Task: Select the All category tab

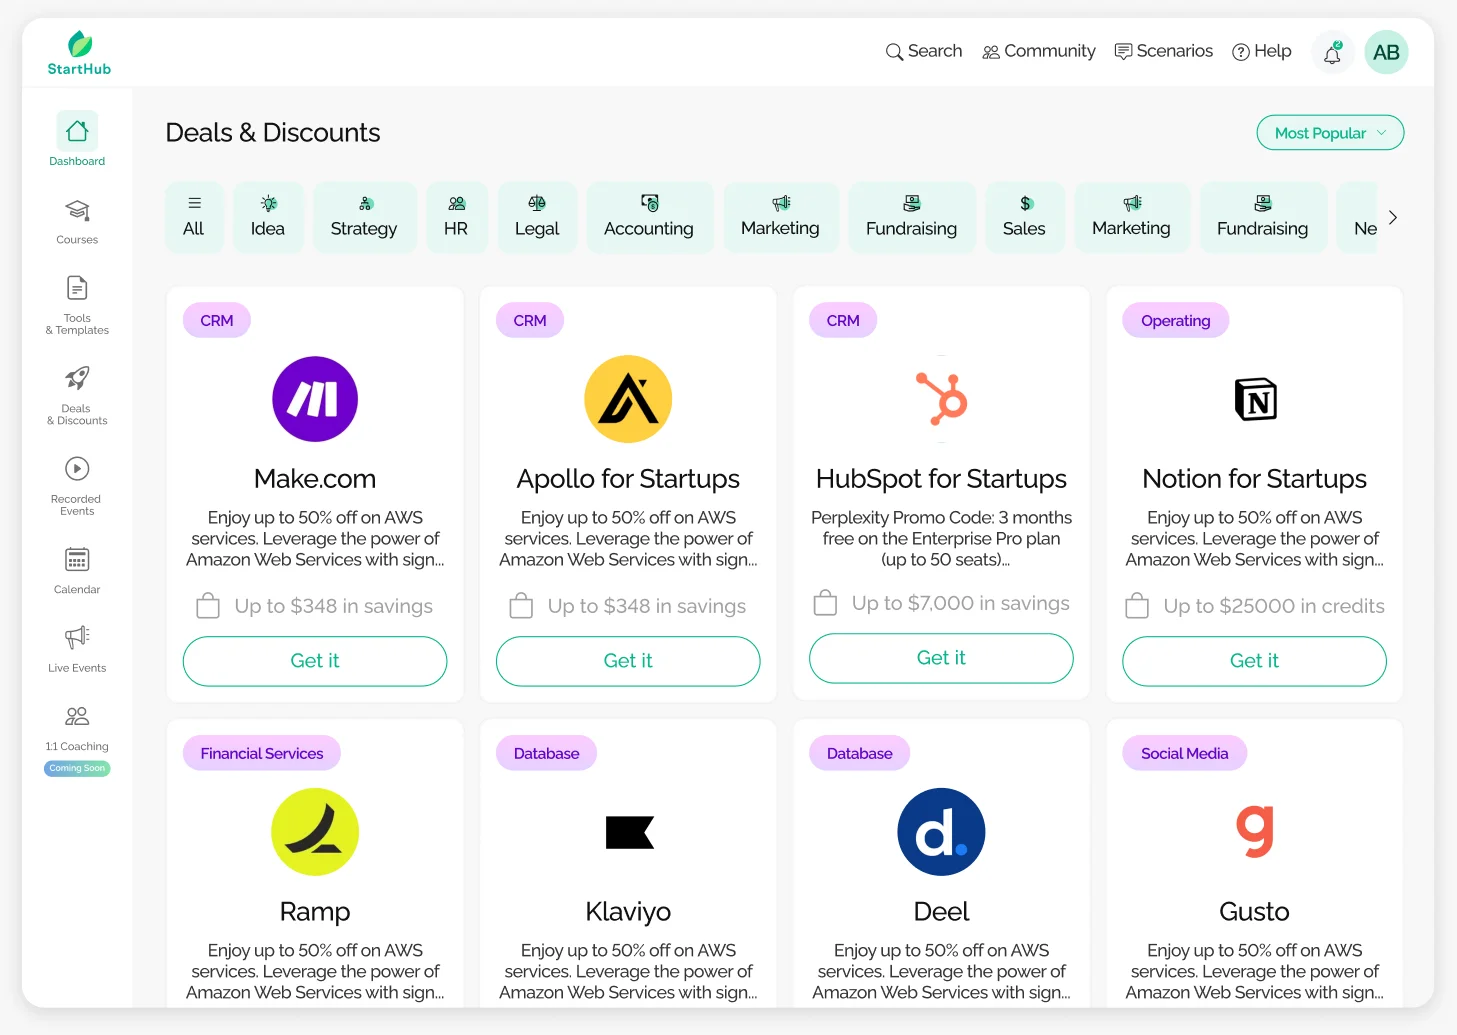Action: point(194,217)
